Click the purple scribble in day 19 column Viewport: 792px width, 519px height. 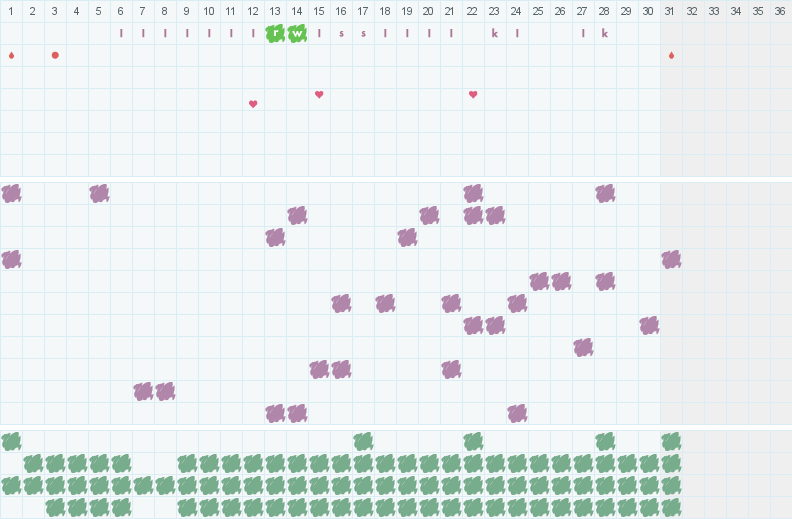[407, 237]
